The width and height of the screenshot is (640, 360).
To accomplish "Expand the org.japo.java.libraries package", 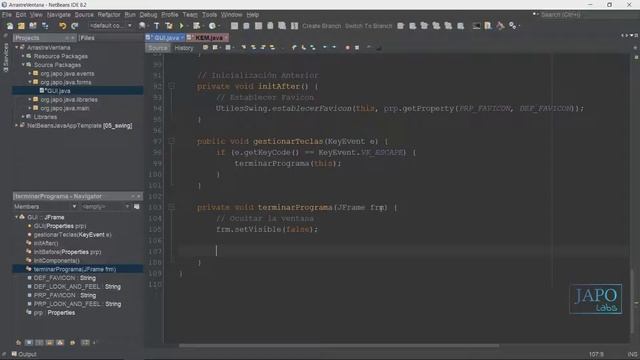I will 30,99.
